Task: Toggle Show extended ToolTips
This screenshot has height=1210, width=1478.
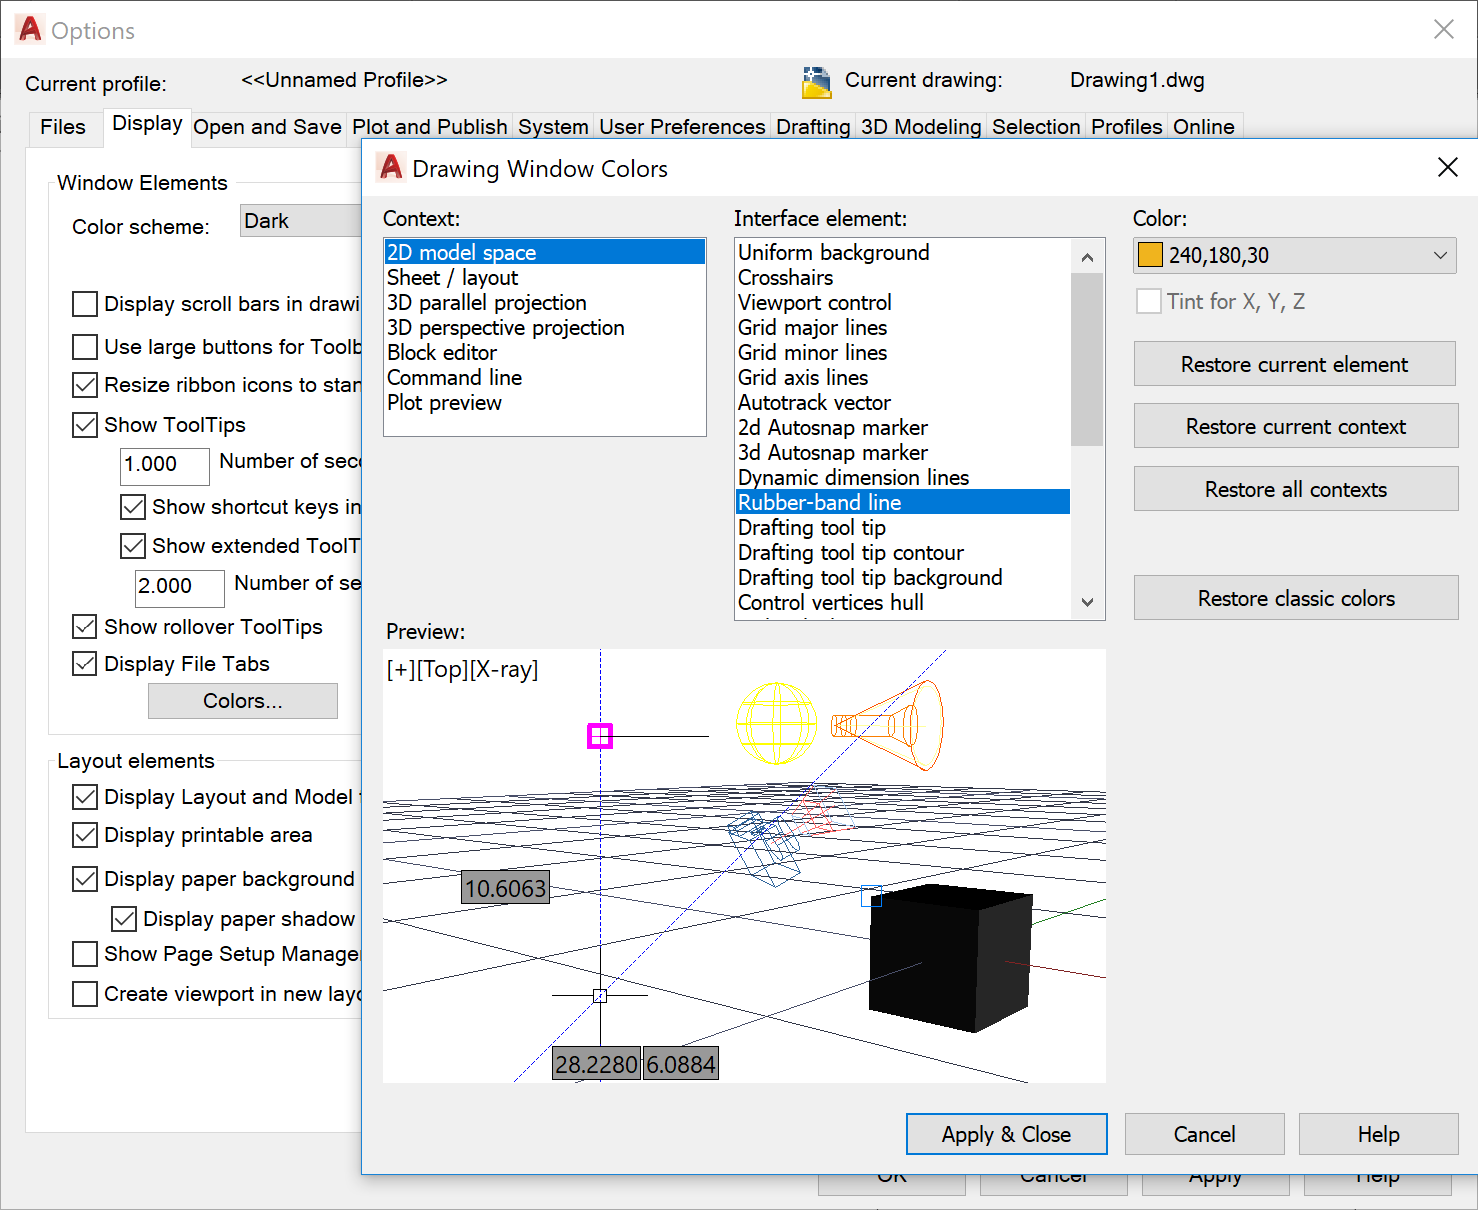Action: [x=133, y=546]
